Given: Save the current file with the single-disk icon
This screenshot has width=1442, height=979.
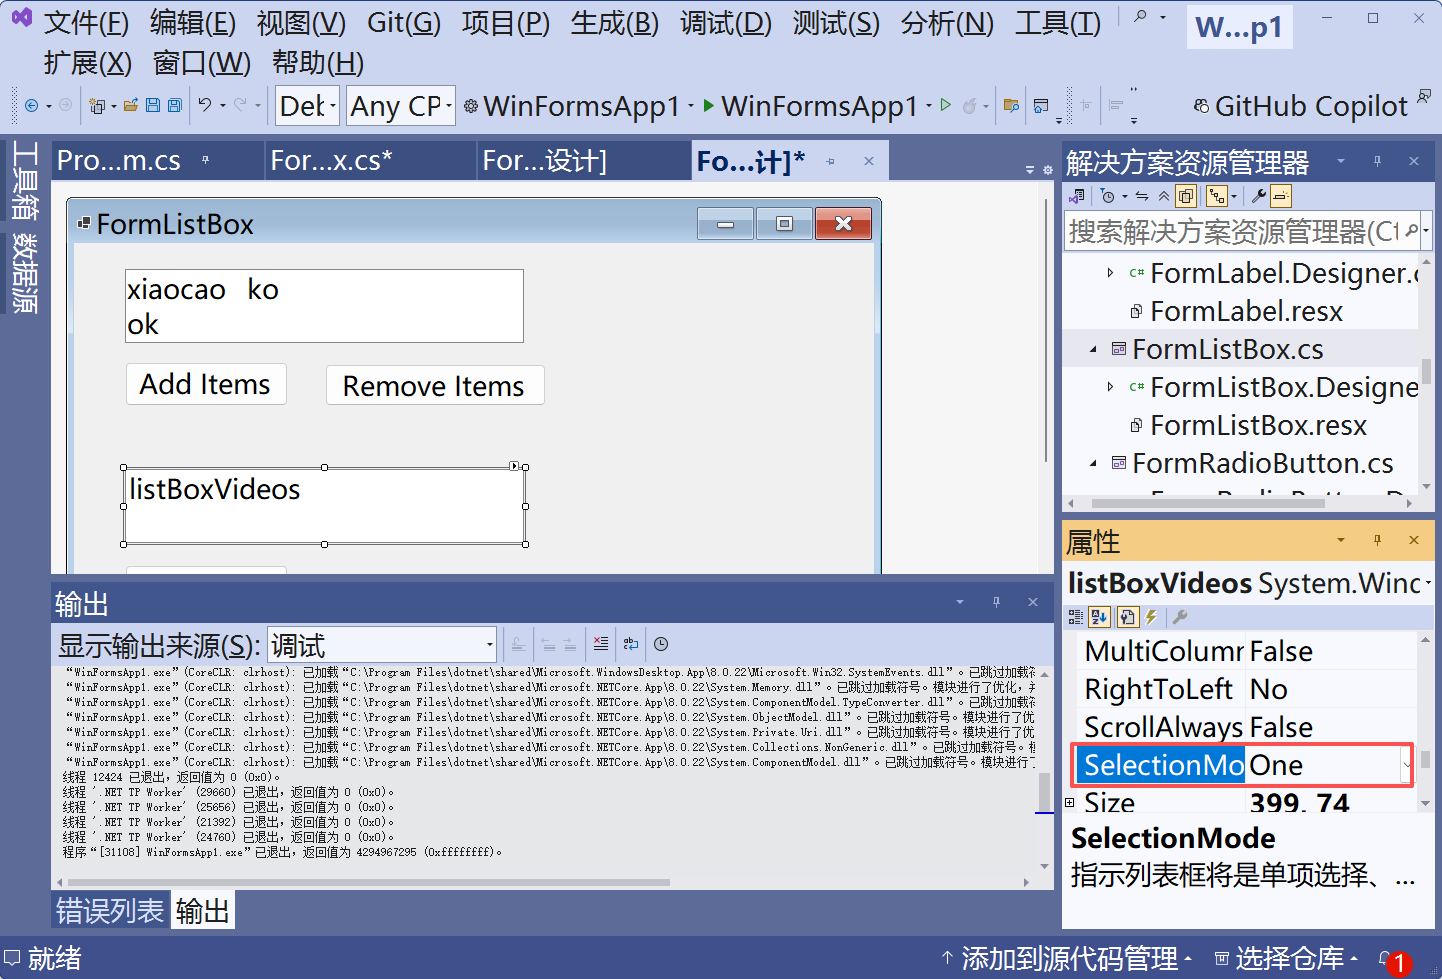Looking at the screenshot, I should 153,105.
